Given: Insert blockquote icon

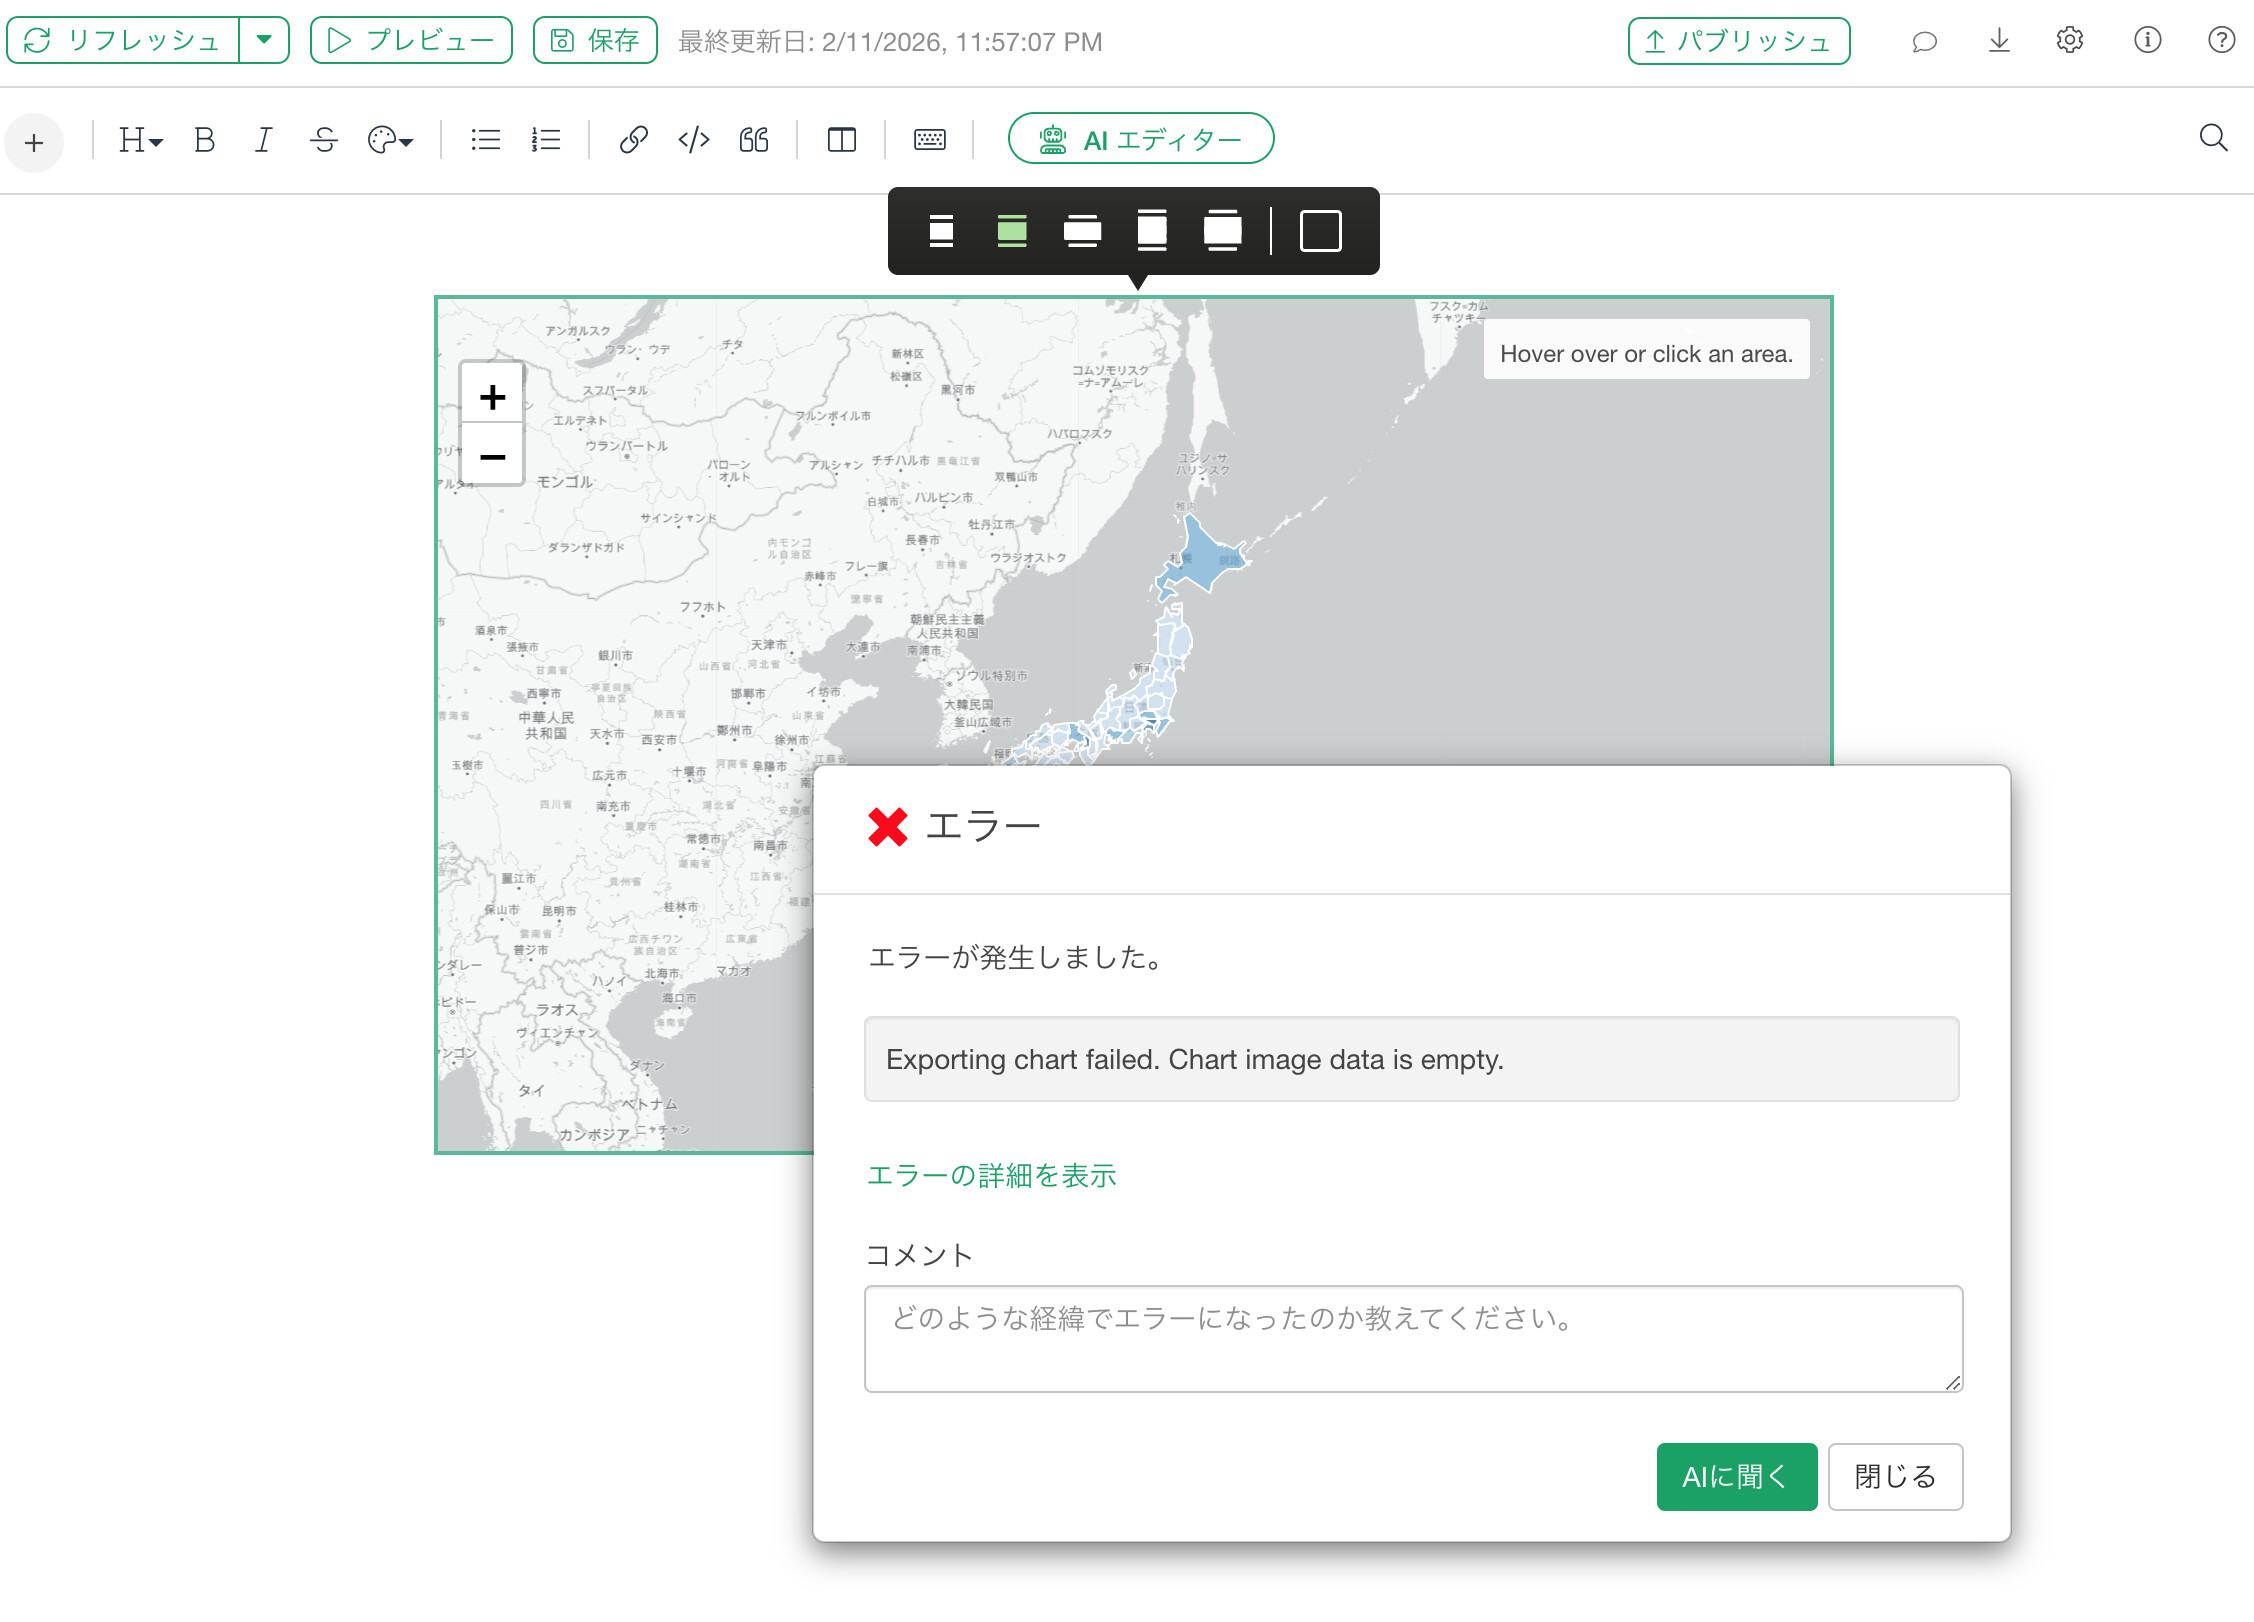Looking at the screenshot, I should 754,140.
